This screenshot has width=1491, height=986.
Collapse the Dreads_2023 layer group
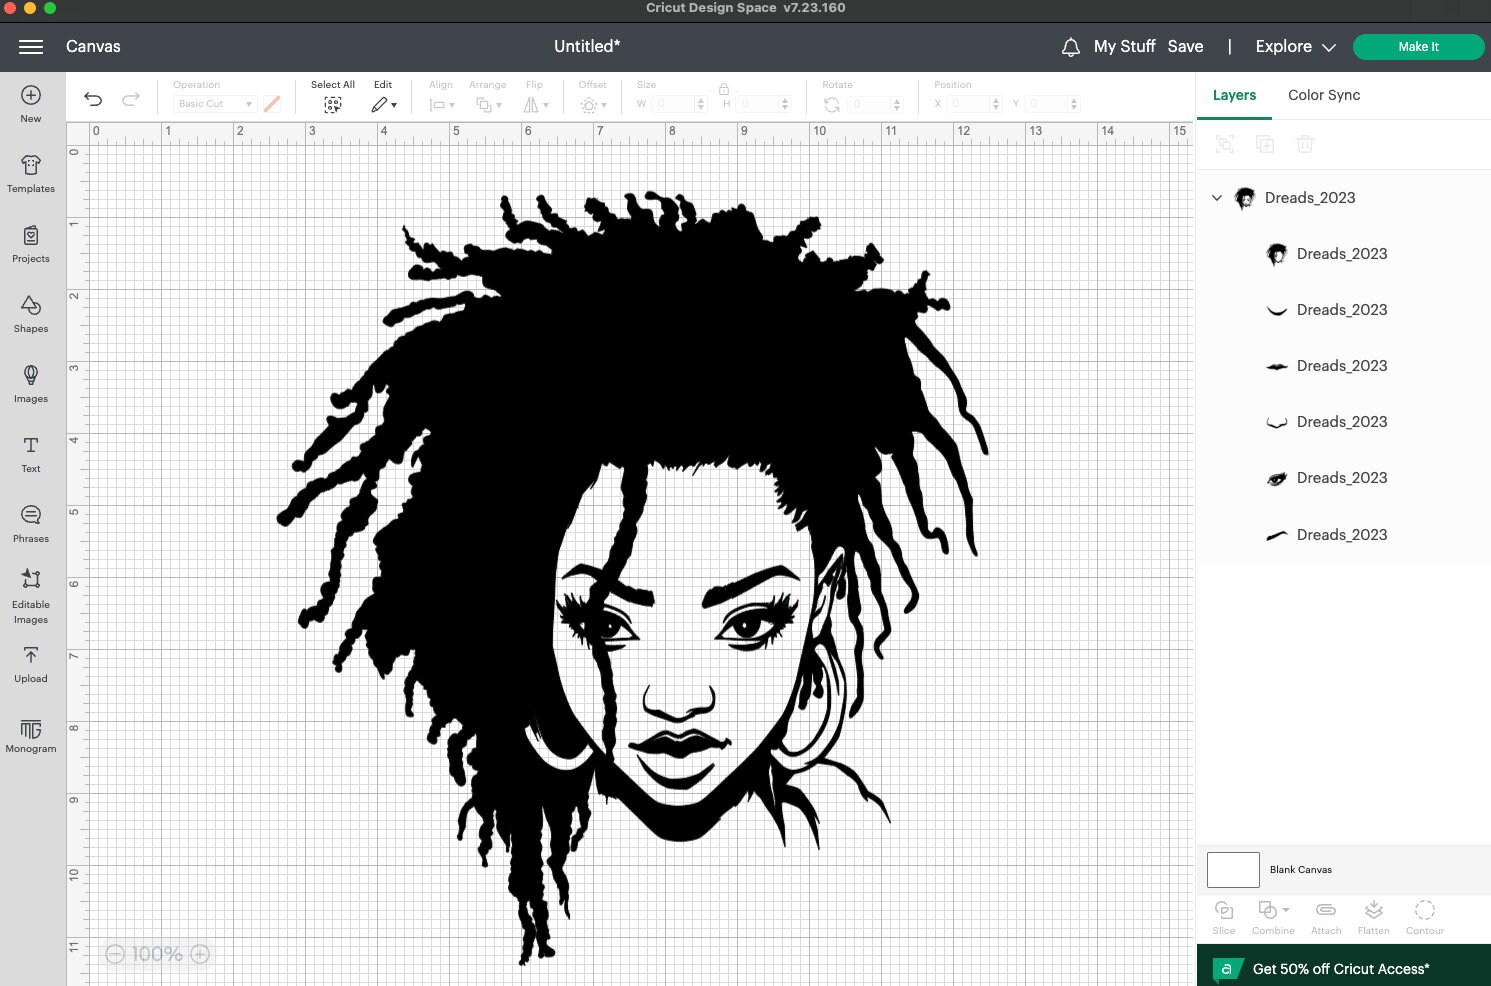[1217, 198]
